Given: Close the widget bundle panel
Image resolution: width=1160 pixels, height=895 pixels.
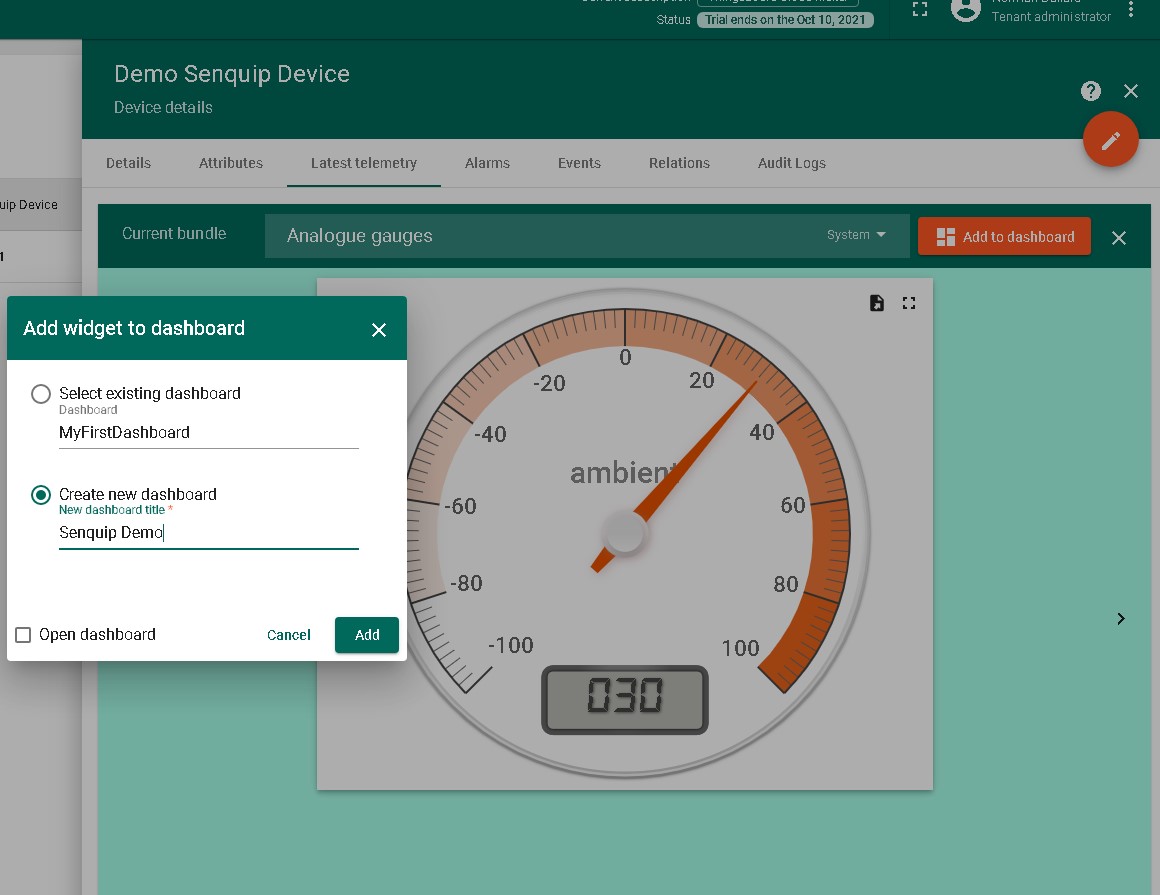Looking at the screenshot, I should tap(1119, 237).
